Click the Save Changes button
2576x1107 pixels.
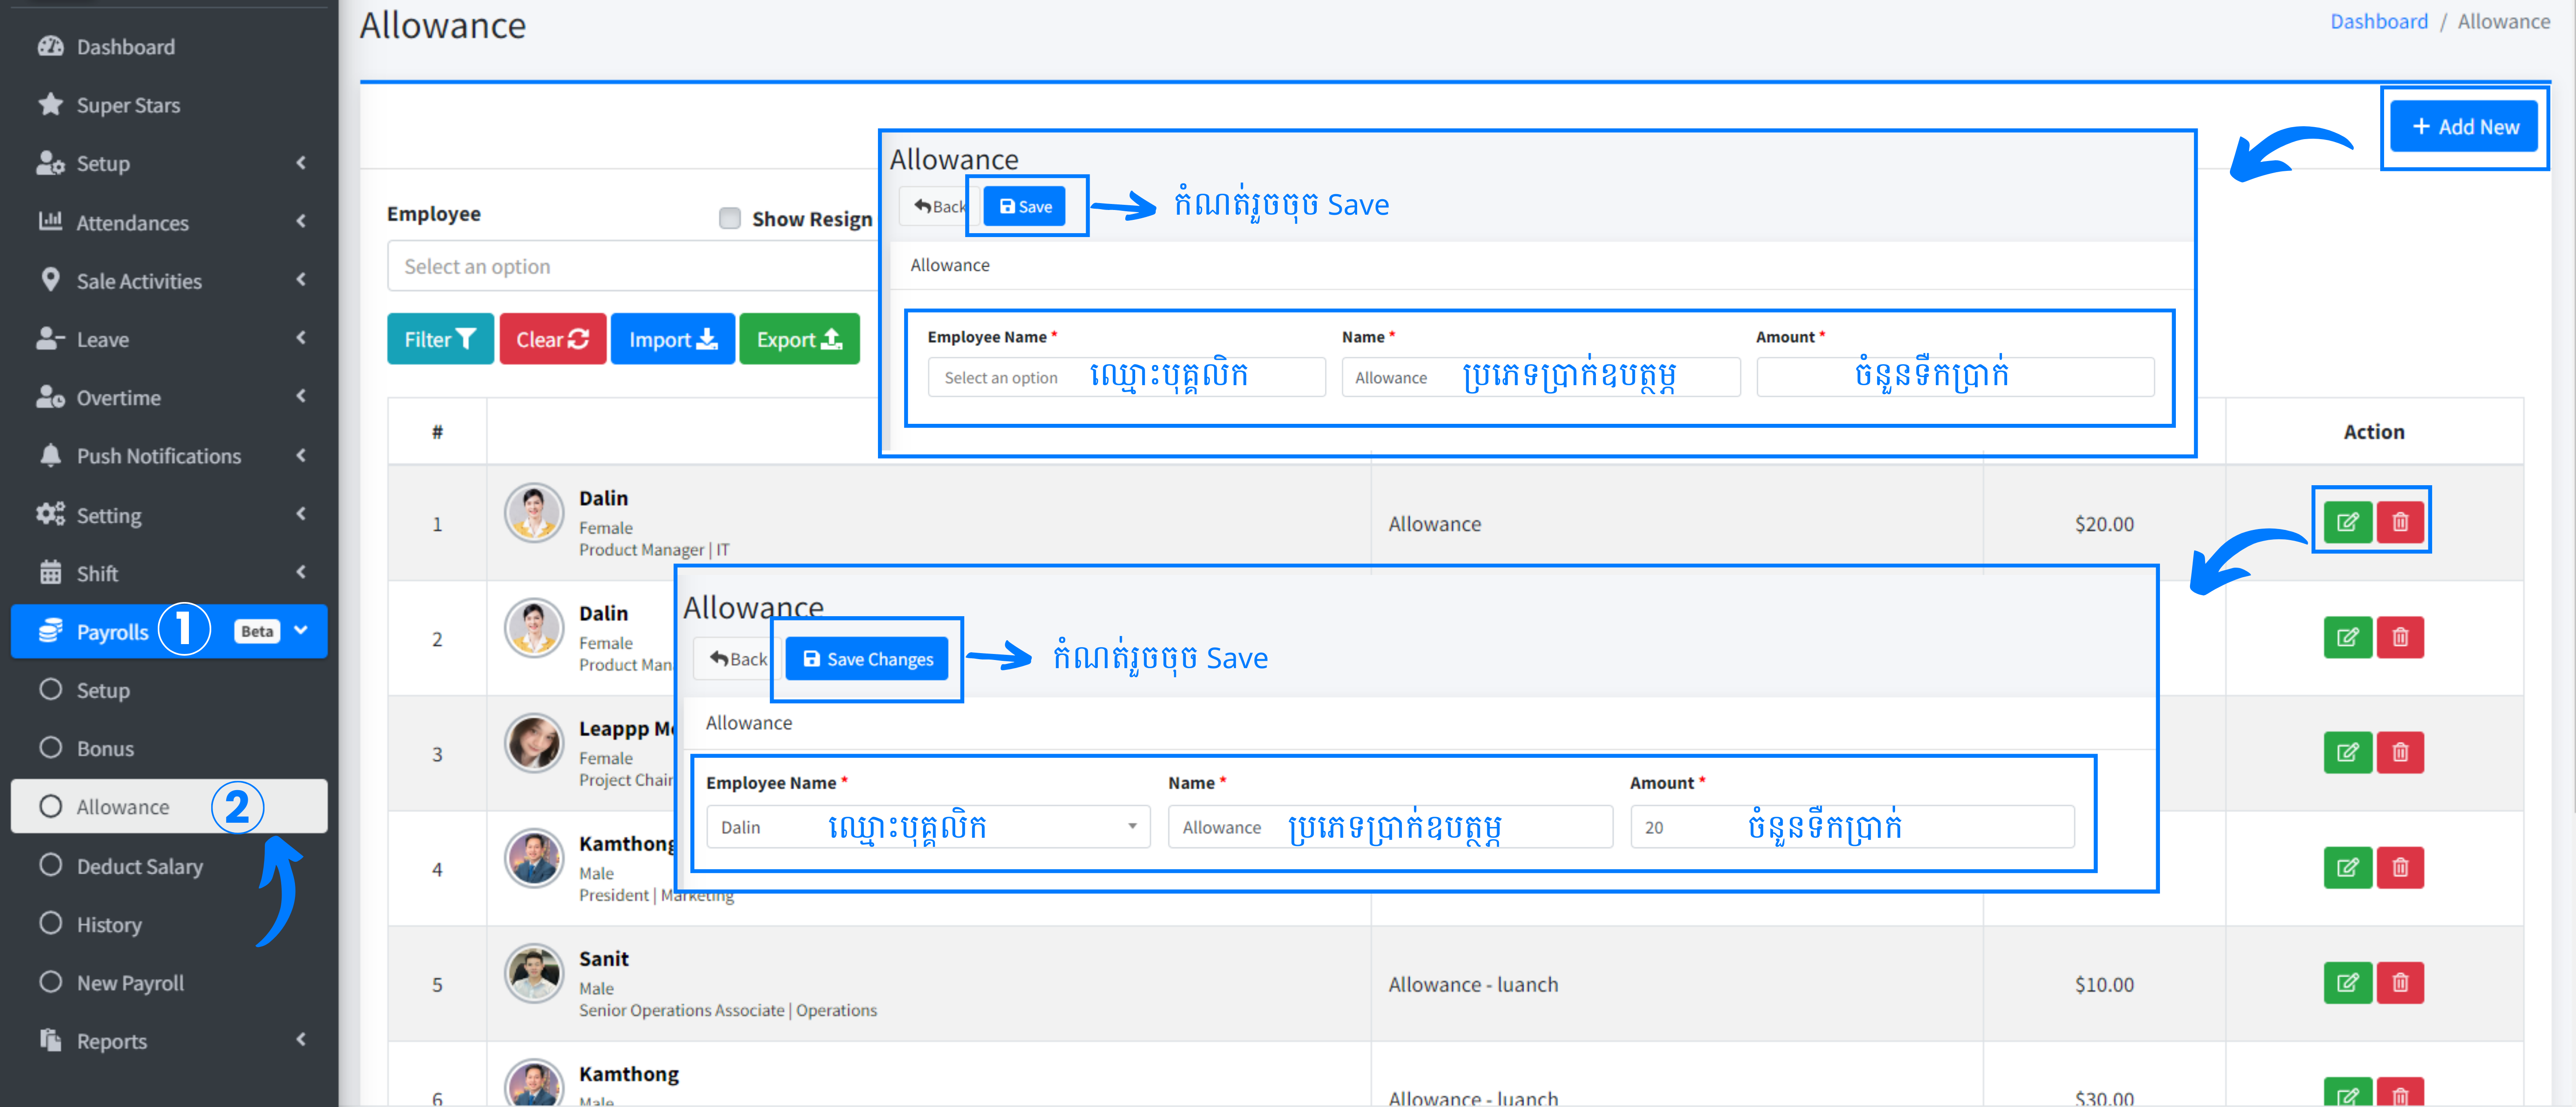[x=867, y=659]
